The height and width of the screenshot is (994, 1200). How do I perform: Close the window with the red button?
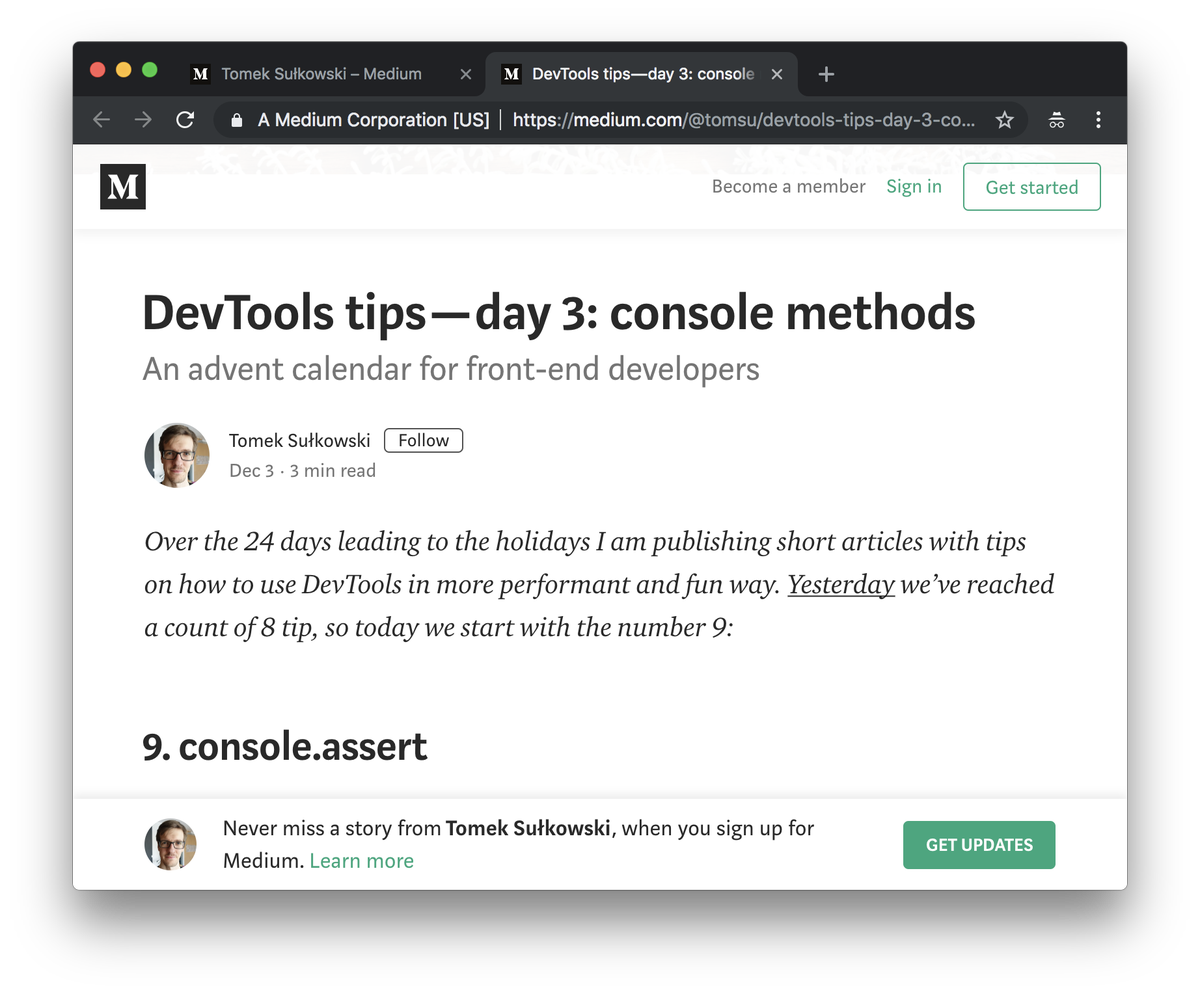pyautogui.click(x=98, y=70)
